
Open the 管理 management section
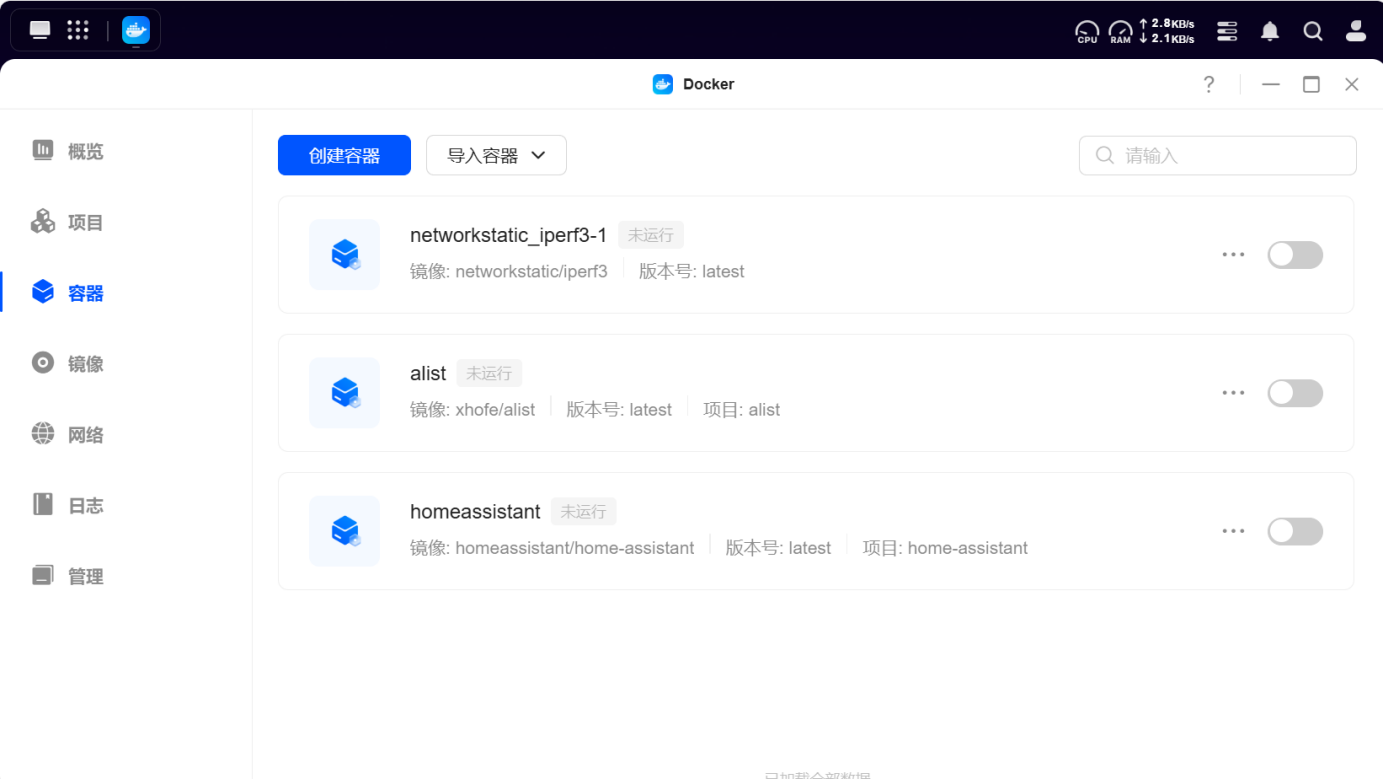tap(68, 576)
